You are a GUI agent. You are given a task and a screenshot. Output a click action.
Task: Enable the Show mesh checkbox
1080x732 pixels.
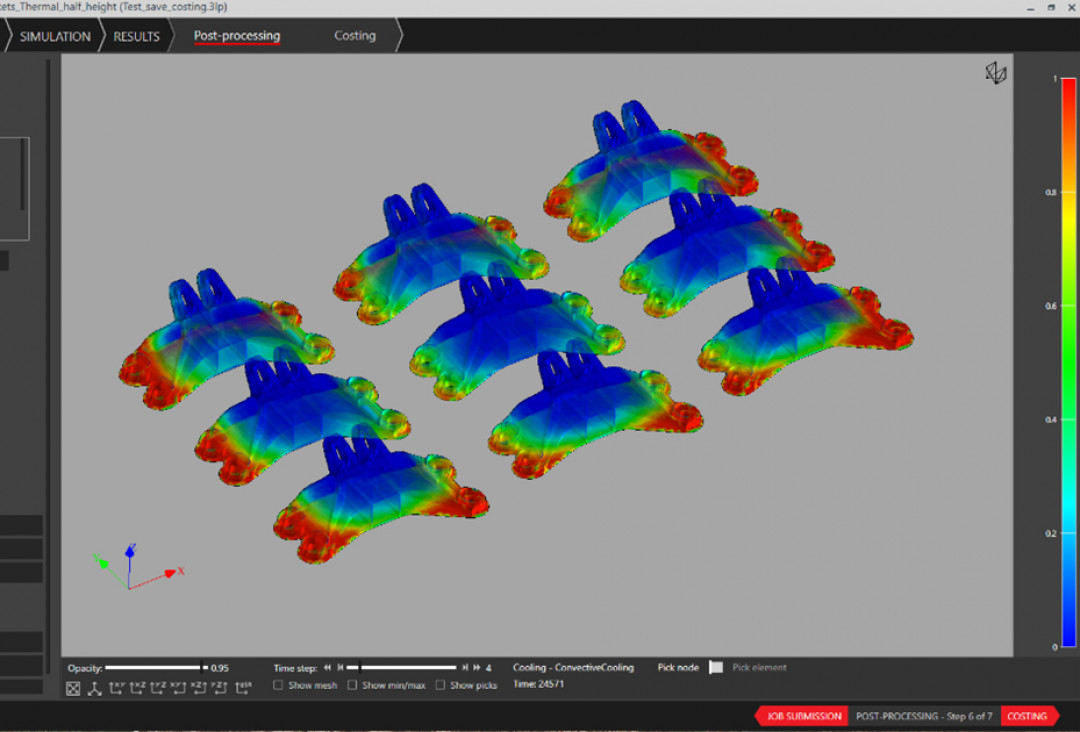[x=278, y=685]
